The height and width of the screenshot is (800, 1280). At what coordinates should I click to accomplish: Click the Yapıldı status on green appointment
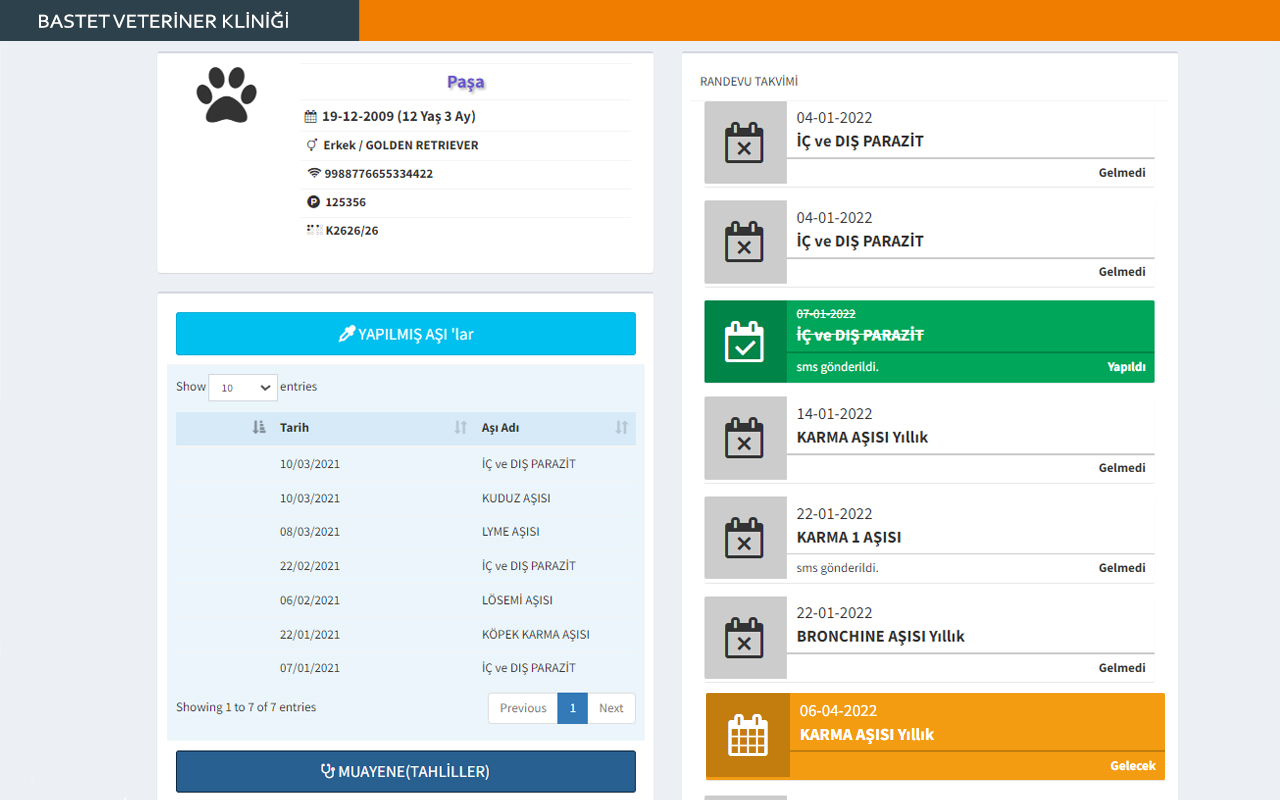coord(1126,367)
